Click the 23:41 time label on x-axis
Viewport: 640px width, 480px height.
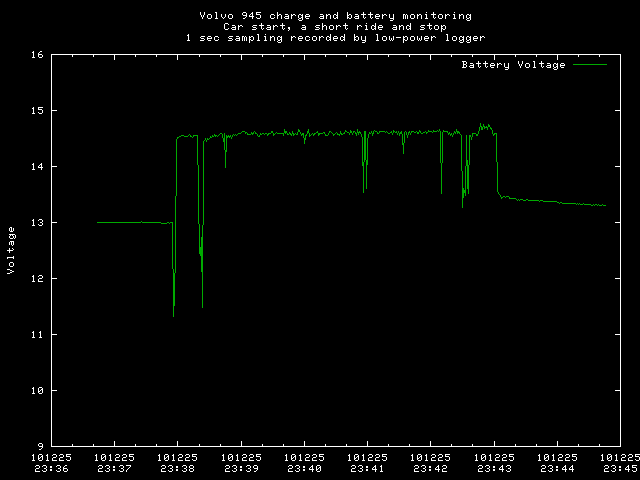(367, 468)
